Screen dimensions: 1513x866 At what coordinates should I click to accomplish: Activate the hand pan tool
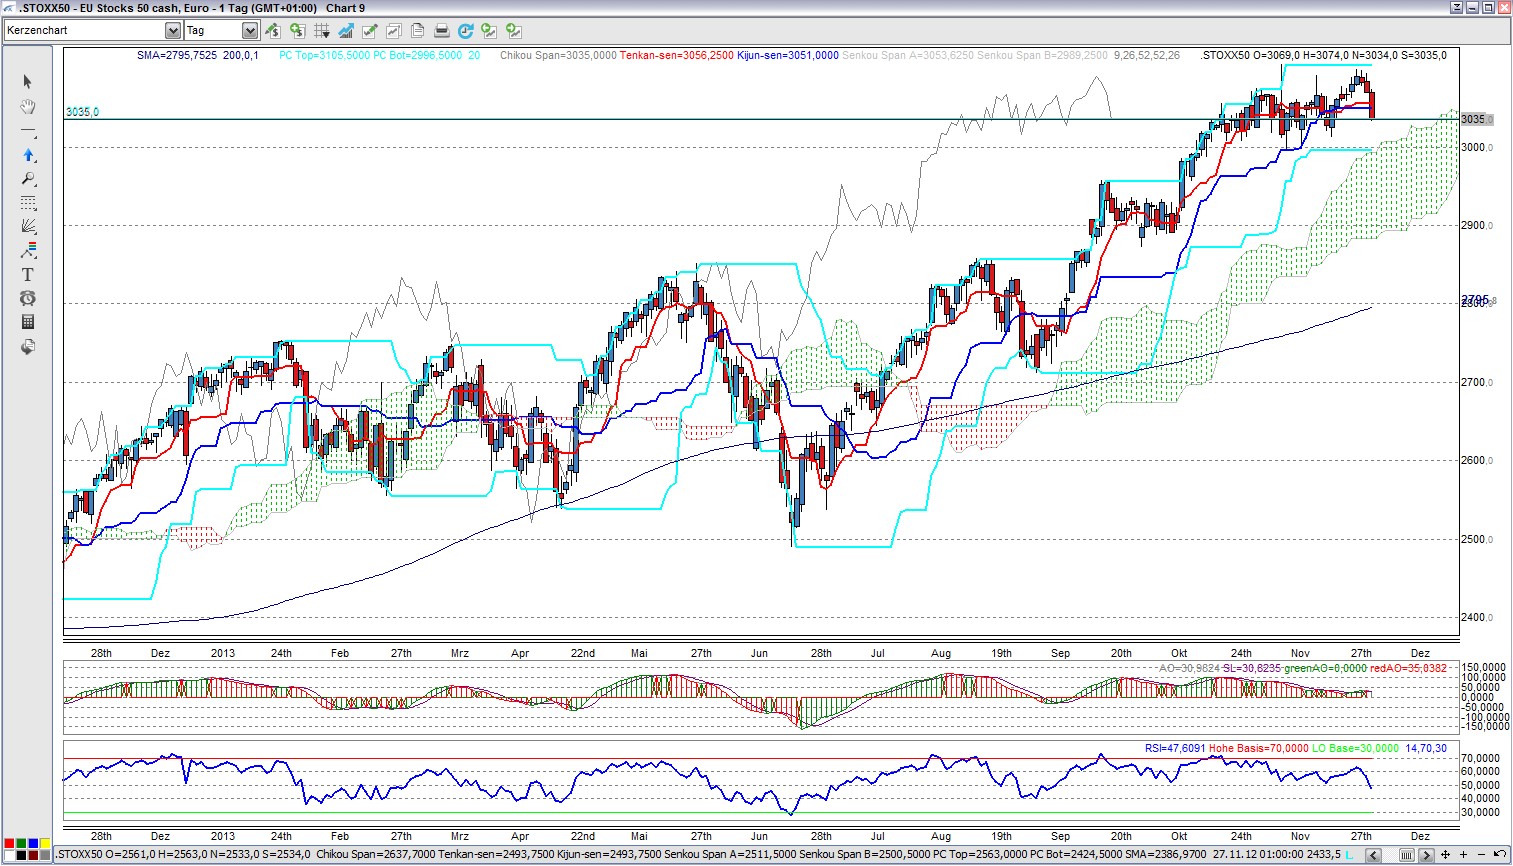click(28, 106)
